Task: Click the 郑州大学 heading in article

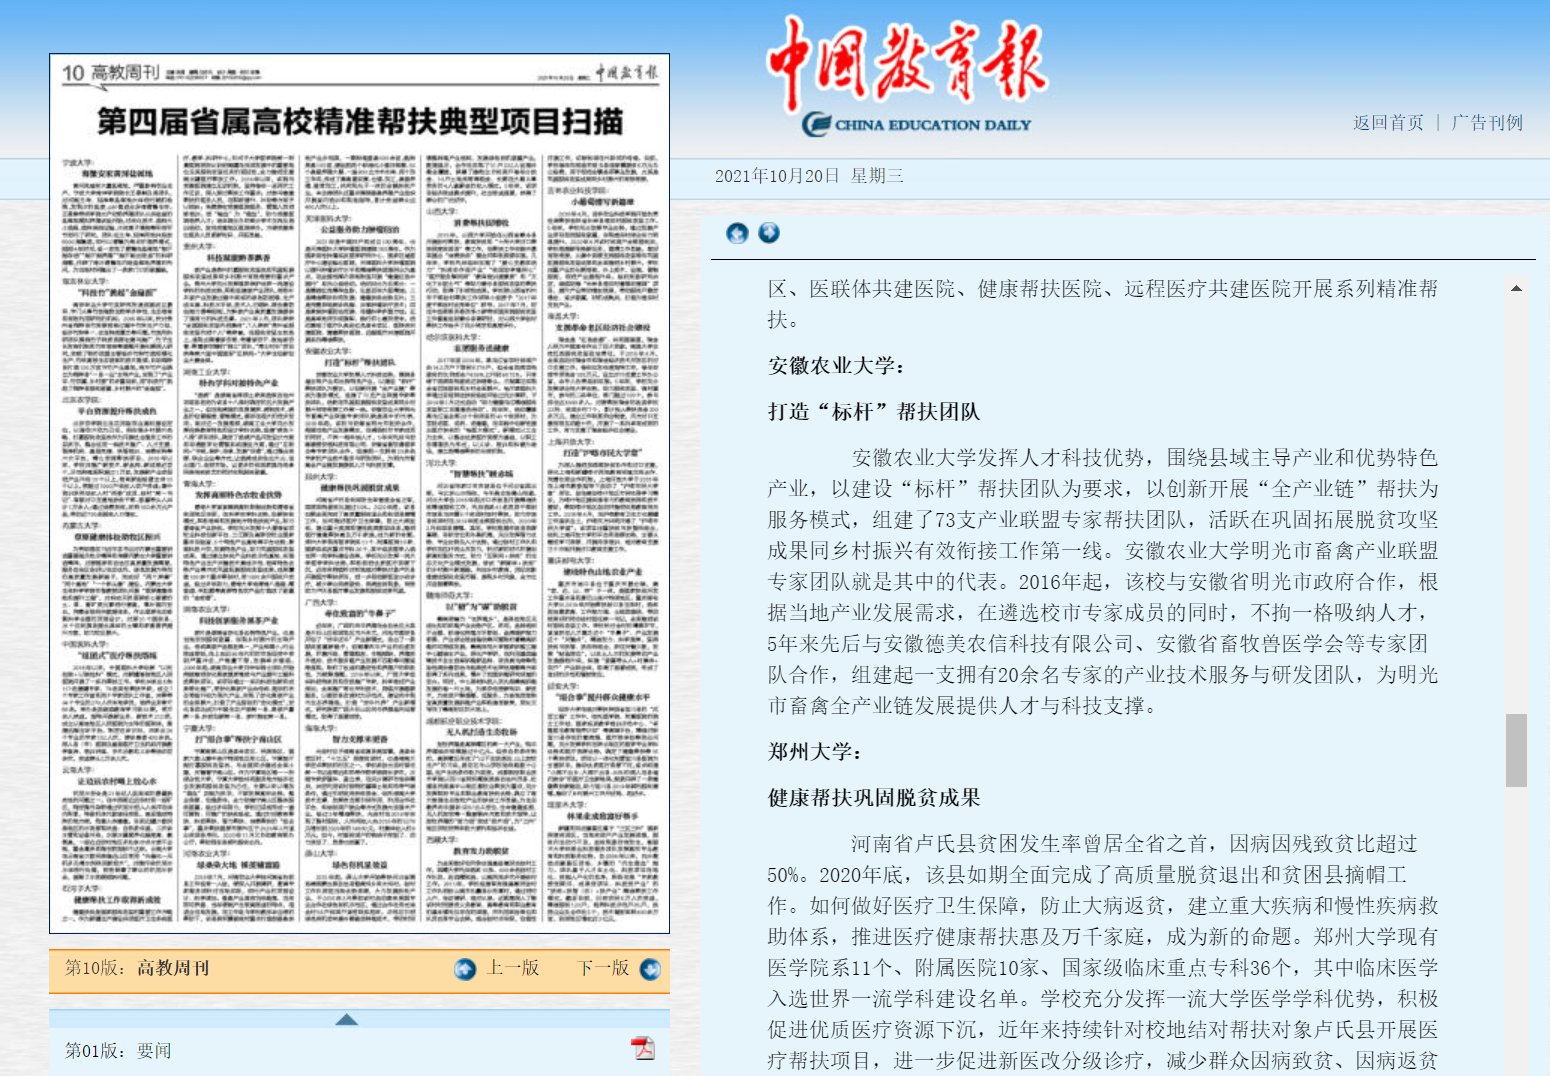Action: 814,752
